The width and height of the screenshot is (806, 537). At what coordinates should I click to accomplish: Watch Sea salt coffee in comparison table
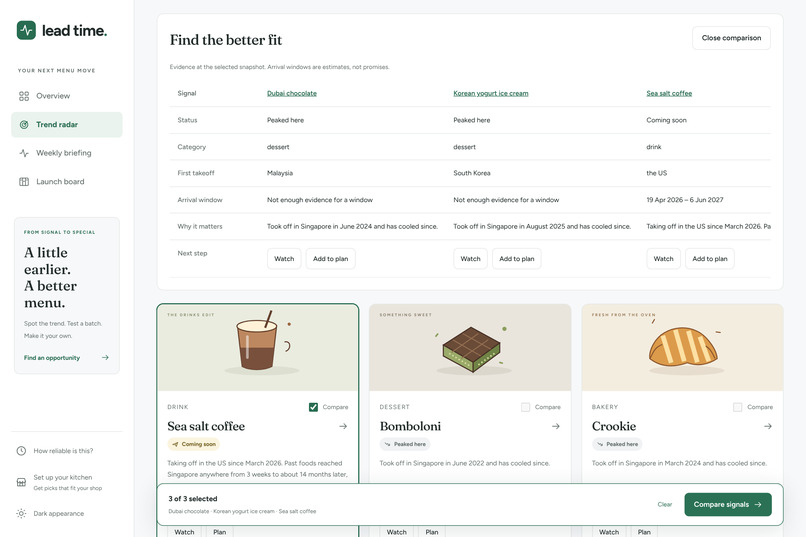point(663,258)
